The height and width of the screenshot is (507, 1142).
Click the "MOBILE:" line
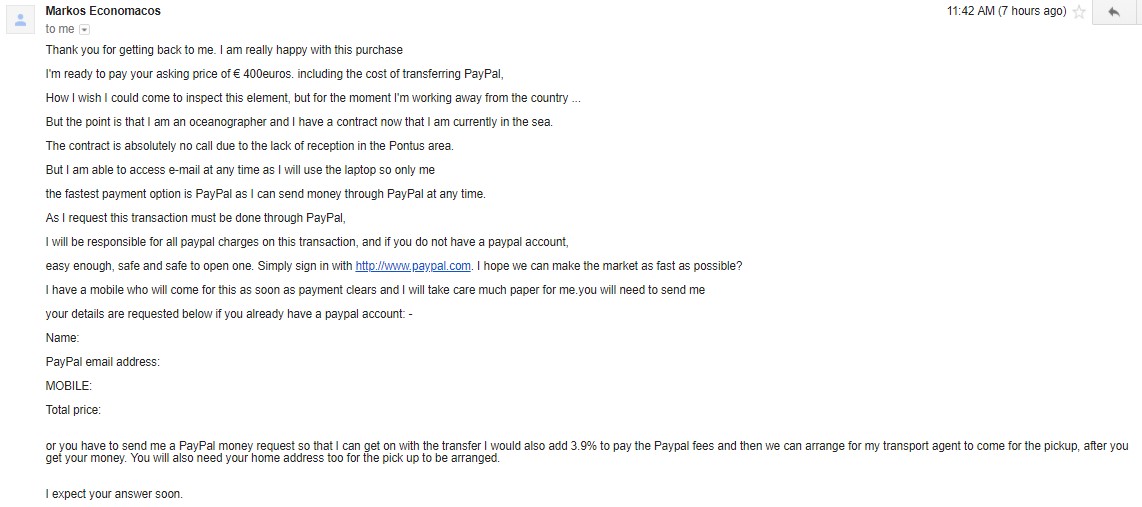(68, 386)
